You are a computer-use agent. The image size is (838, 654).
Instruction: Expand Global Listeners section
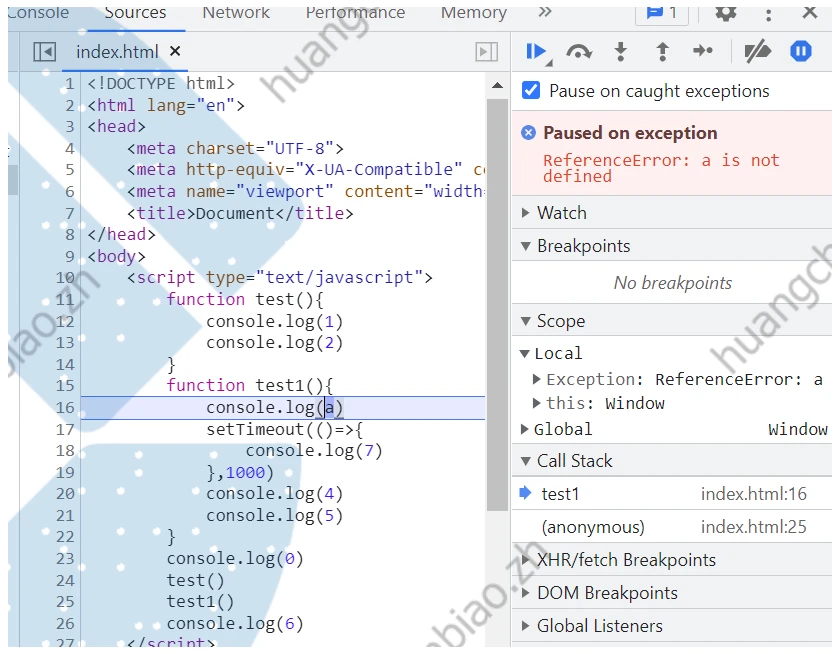(671, 626)
